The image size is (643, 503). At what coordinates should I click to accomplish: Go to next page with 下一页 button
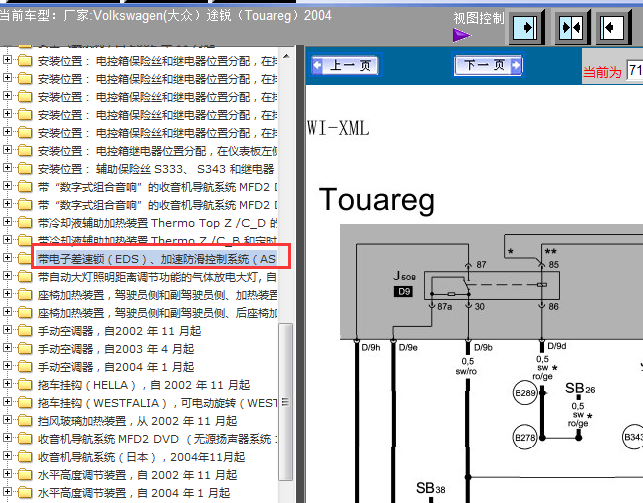click(x=488, y=65)
